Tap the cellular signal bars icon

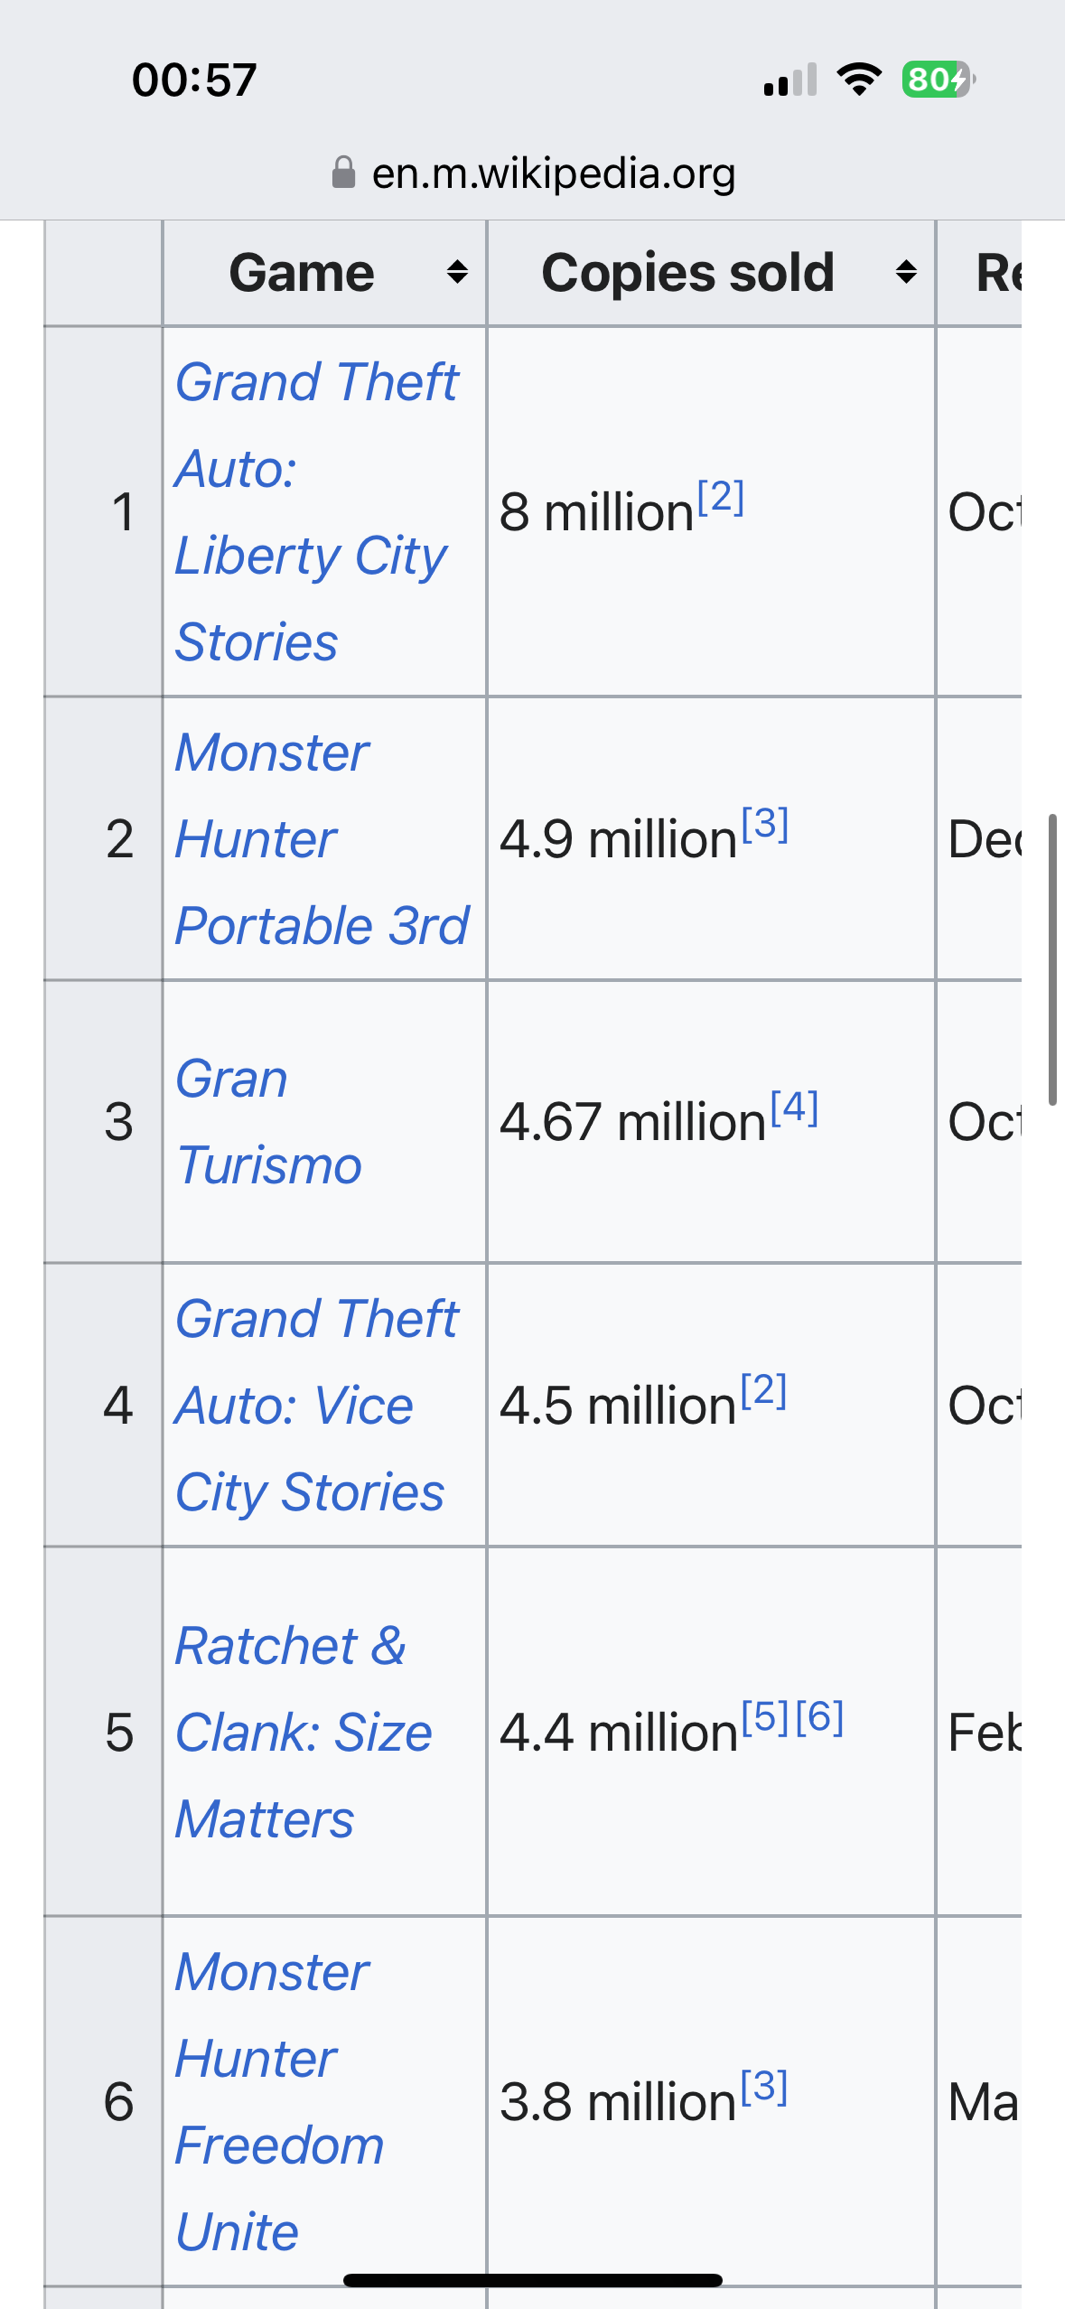pos(790,80)
